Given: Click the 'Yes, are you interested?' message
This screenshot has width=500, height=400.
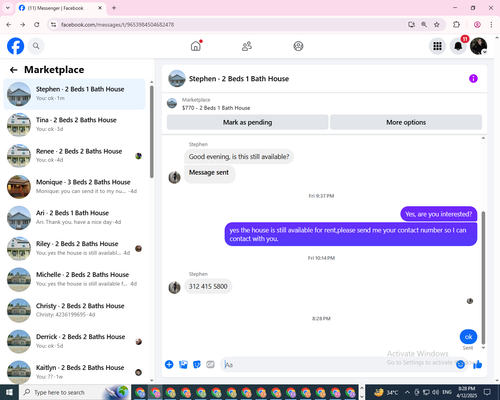Looking at the screenshot, I should pyautogui.click(x=439, y=214).
